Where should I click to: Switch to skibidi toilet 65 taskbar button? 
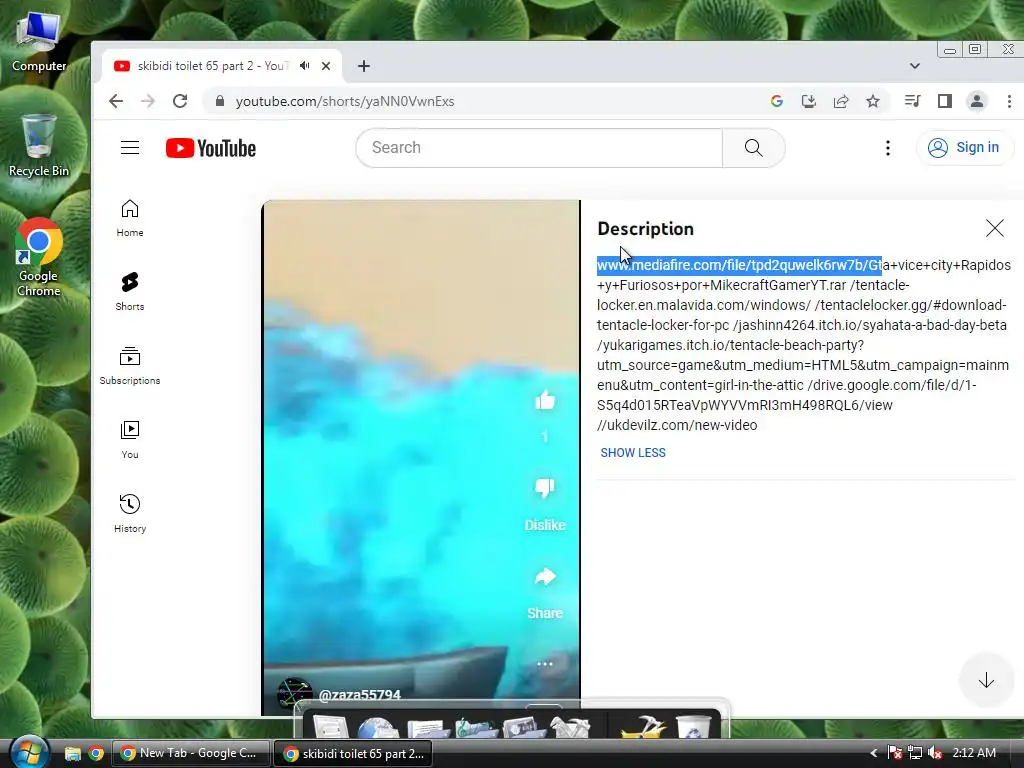[x=354, y=753]
